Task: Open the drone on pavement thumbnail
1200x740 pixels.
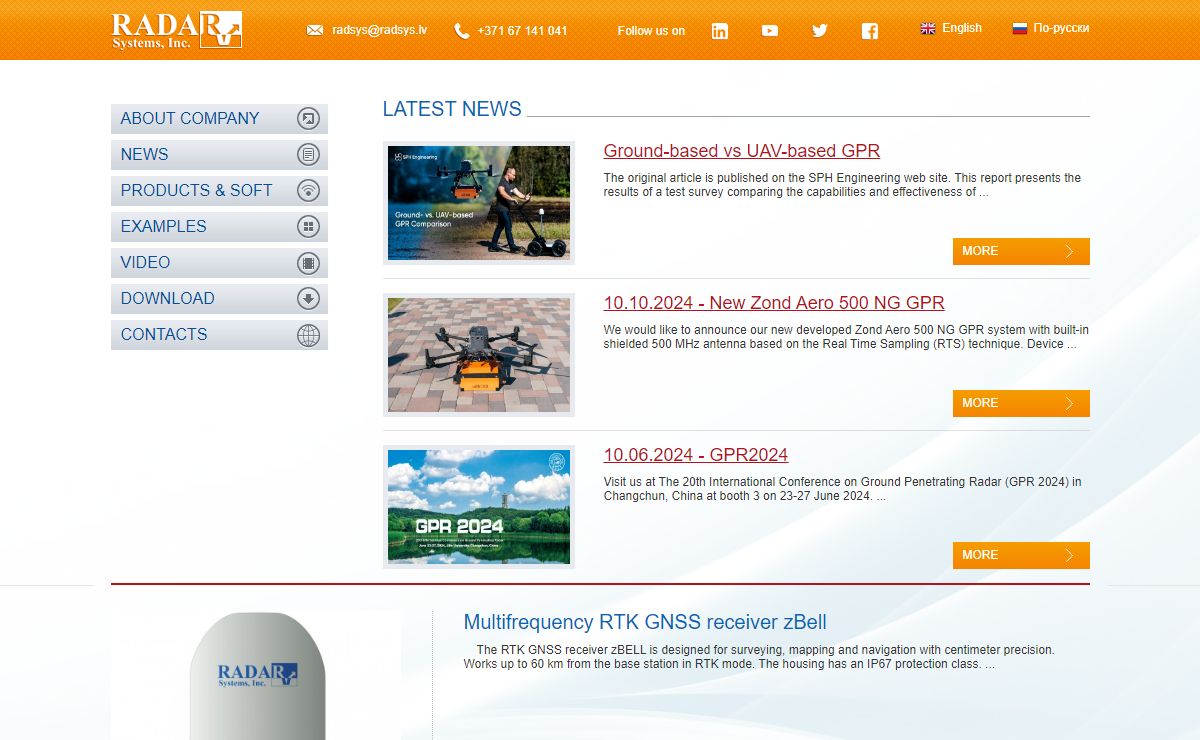Action: click(479, 355)
